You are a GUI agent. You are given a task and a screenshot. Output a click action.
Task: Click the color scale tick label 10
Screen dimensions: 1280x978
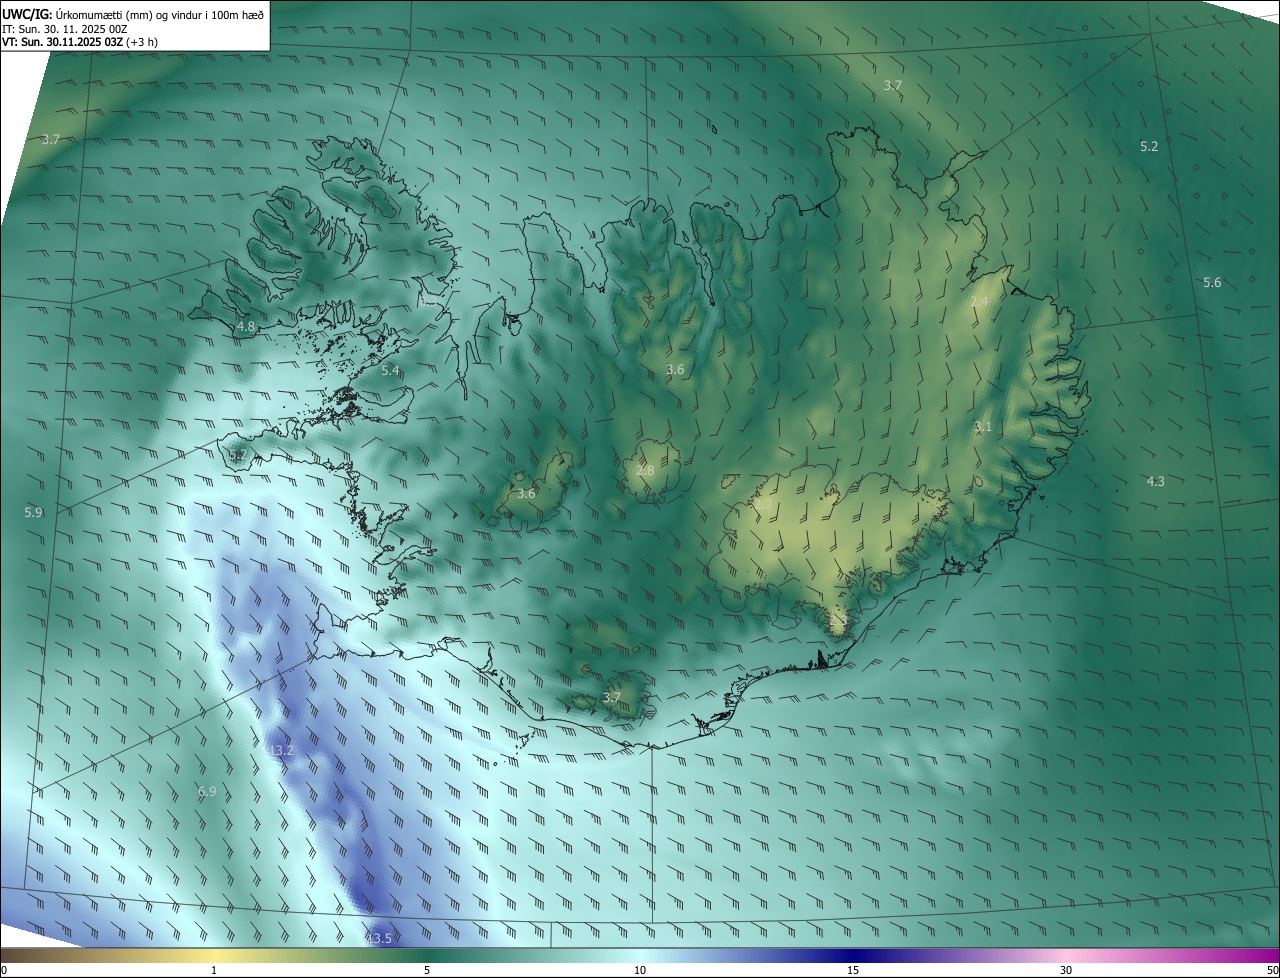pyautogui.click(x=640, y=970)
